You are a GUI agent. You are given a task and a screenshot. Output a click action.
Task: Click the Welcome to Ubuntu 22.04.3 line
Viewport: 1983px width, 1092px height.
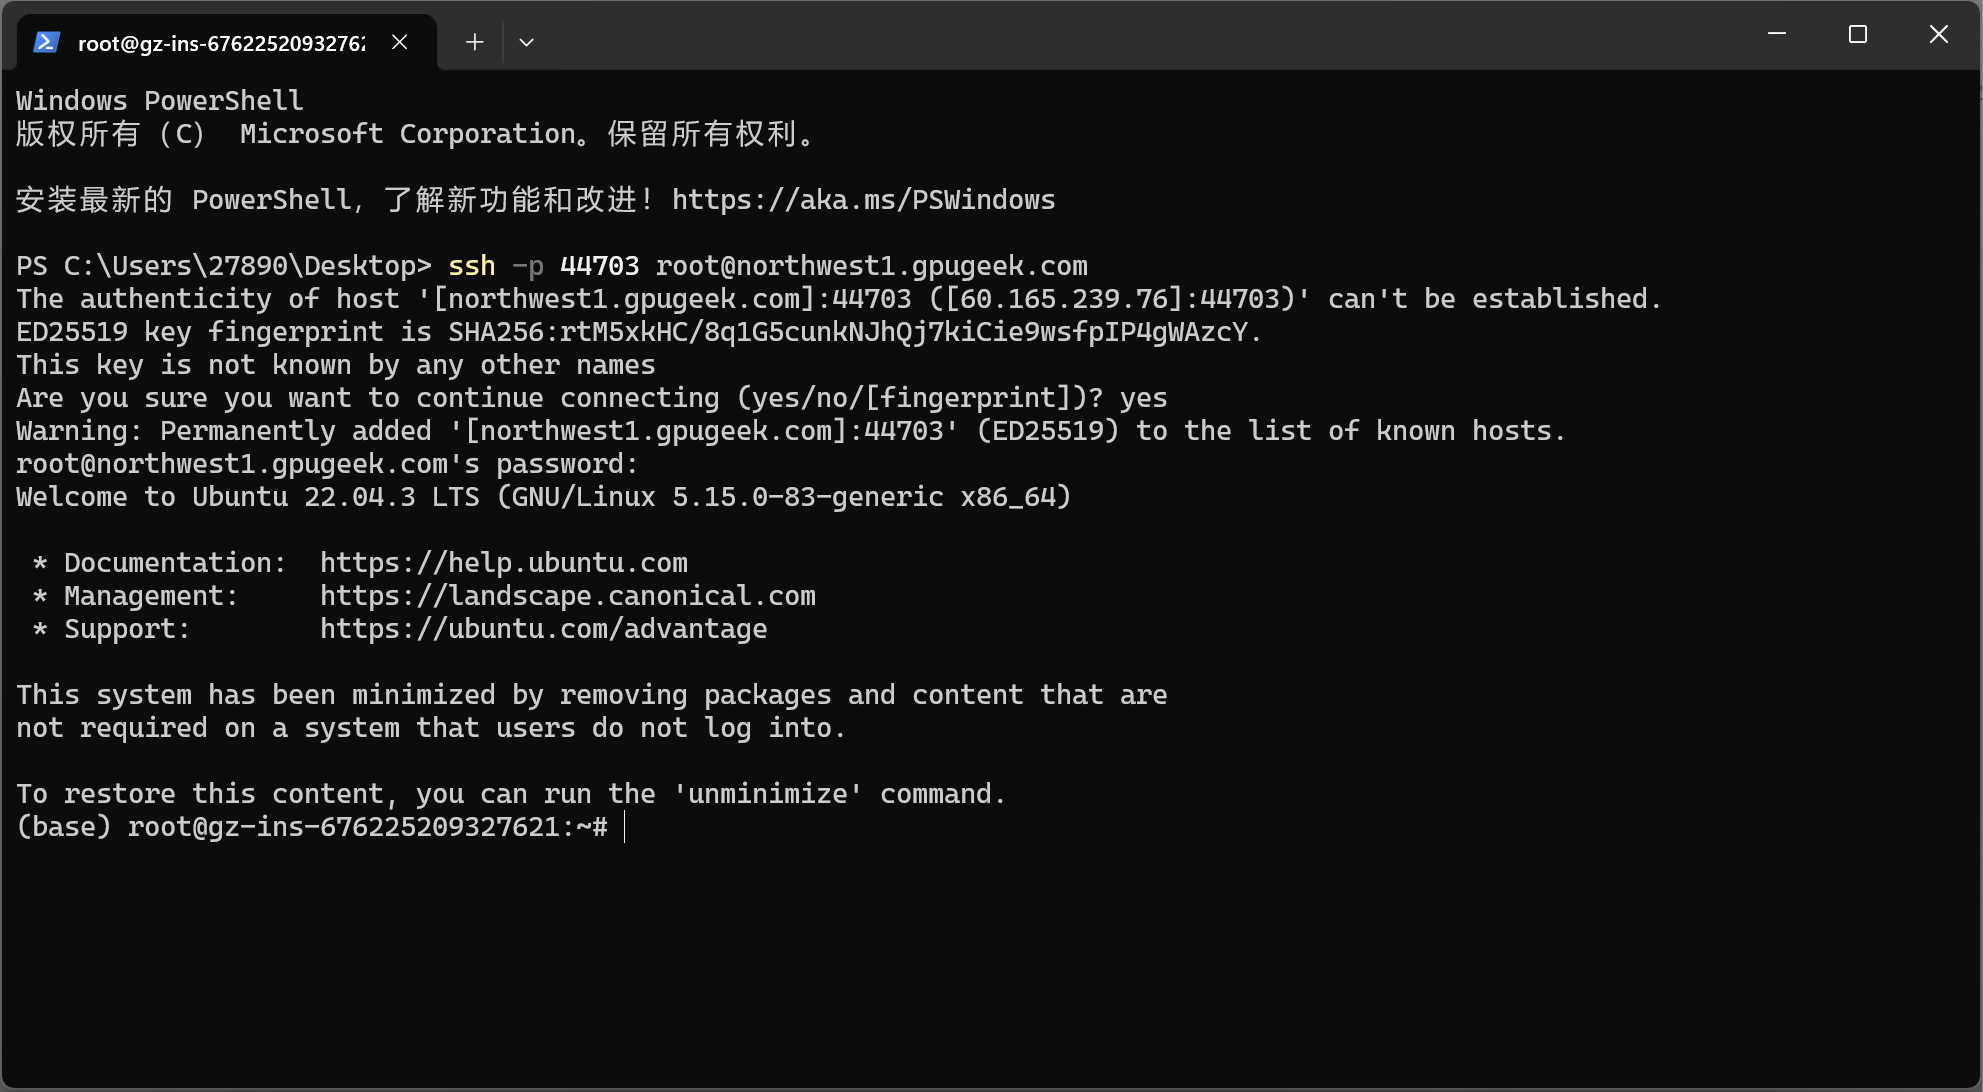pyautogui.click(x=544, y=497)
